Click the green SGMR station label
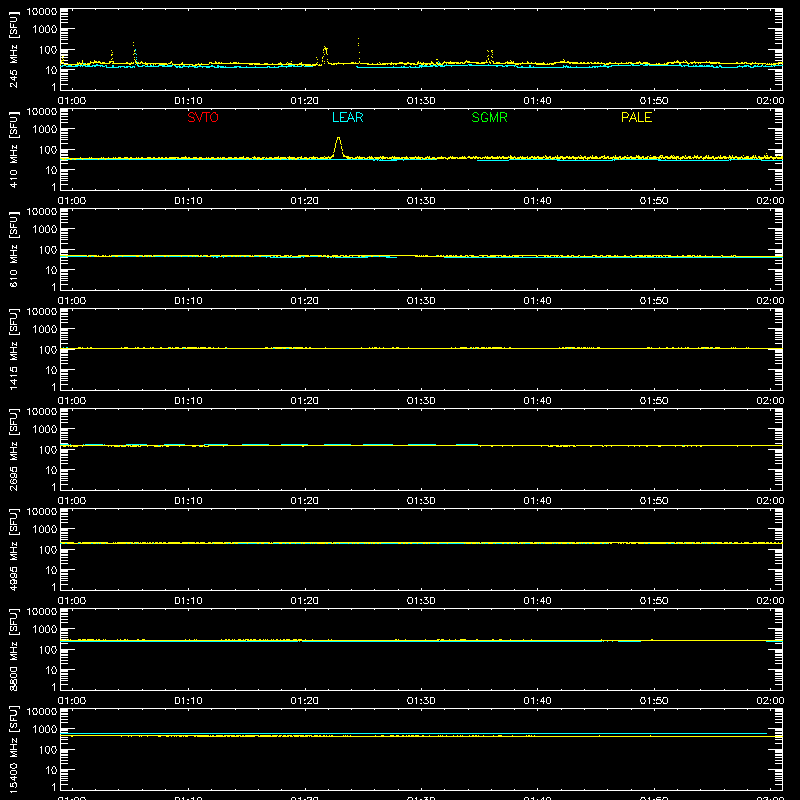The image size is (800, 800). coord(489,117)
